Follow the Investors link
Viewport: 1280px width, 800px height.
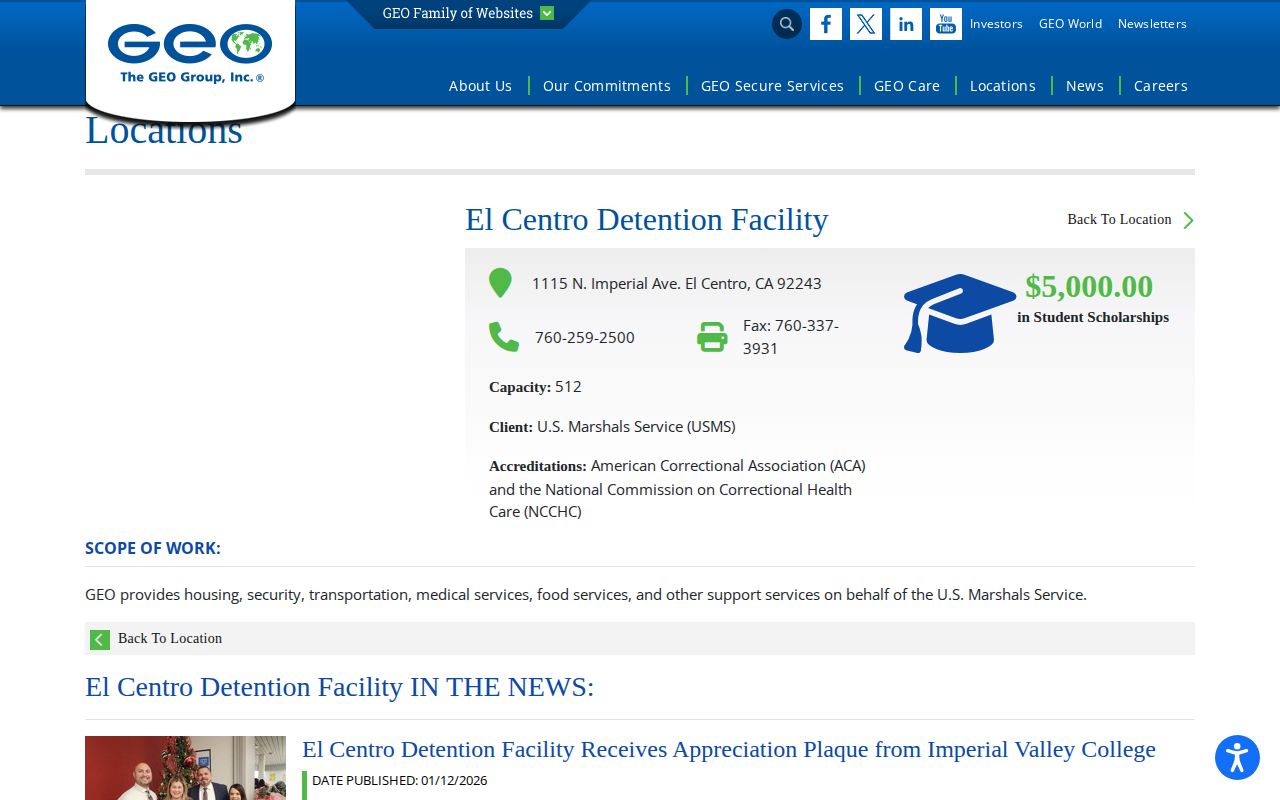tap(996, 24)
